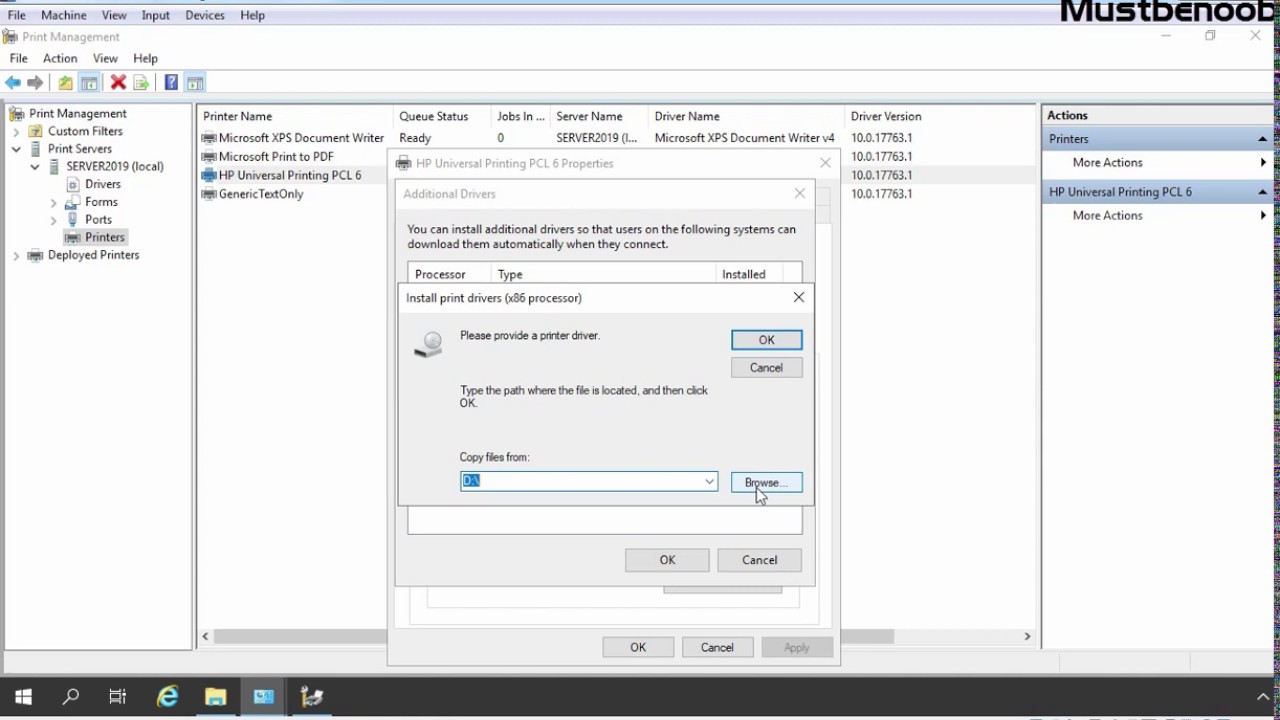1280x720 pixels.
Task: Click the Drivers icon in the tree
Action: (x=73, y=184)
